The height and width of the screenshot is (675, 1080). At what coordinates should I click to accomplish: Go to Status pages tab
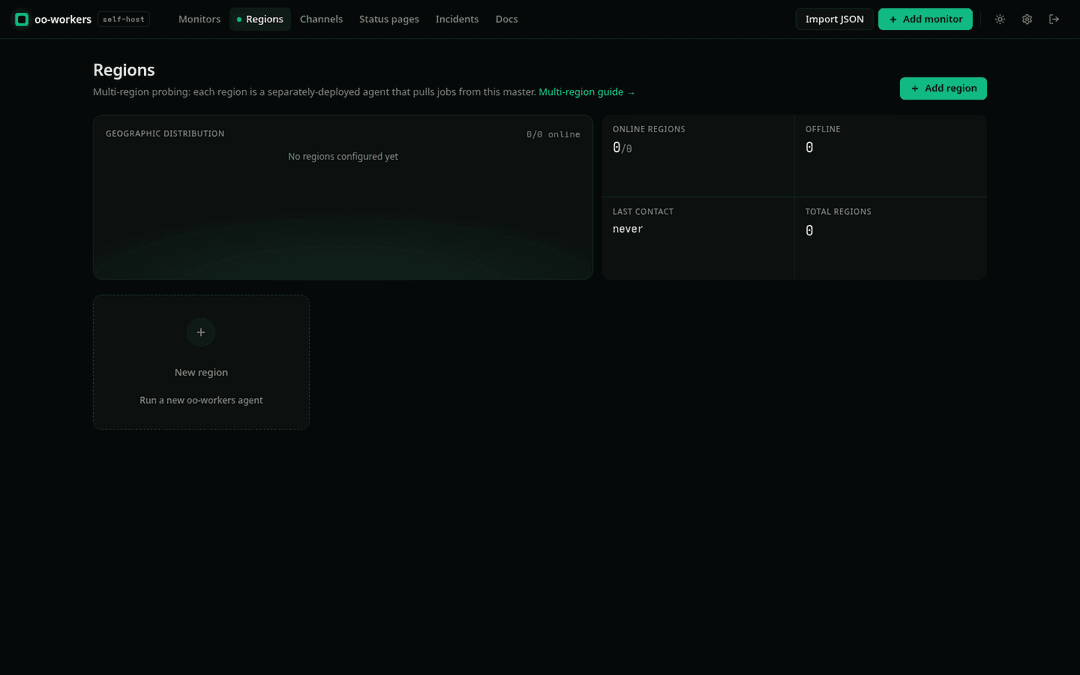point(389,19)
